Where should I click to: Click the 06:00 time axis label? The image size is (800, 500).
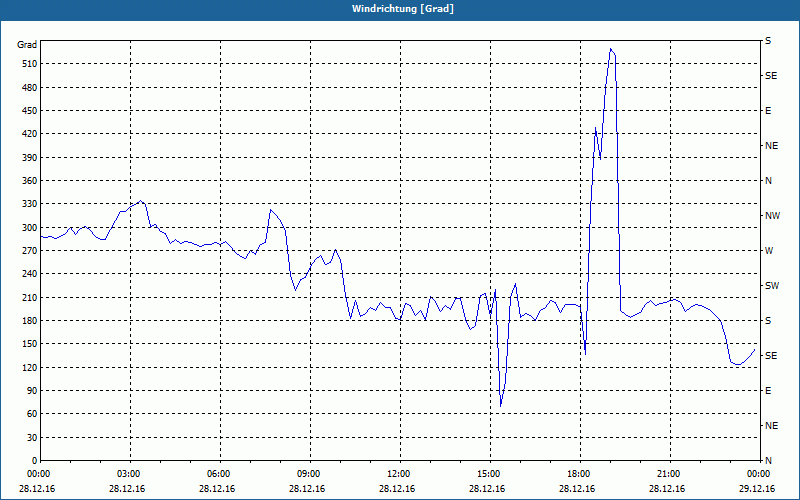(x=218, y=474)
